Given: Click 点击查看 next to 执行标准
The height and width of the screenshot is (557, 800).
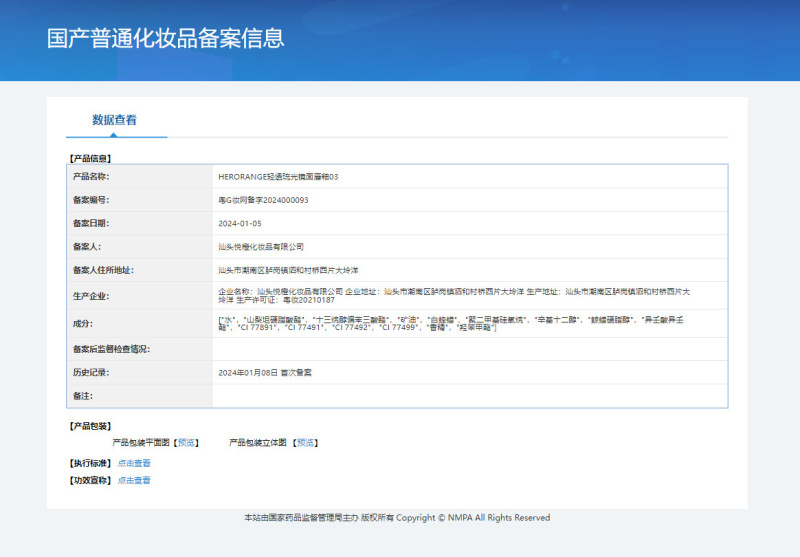Looking at the screenshot, I should coord(134,463).
